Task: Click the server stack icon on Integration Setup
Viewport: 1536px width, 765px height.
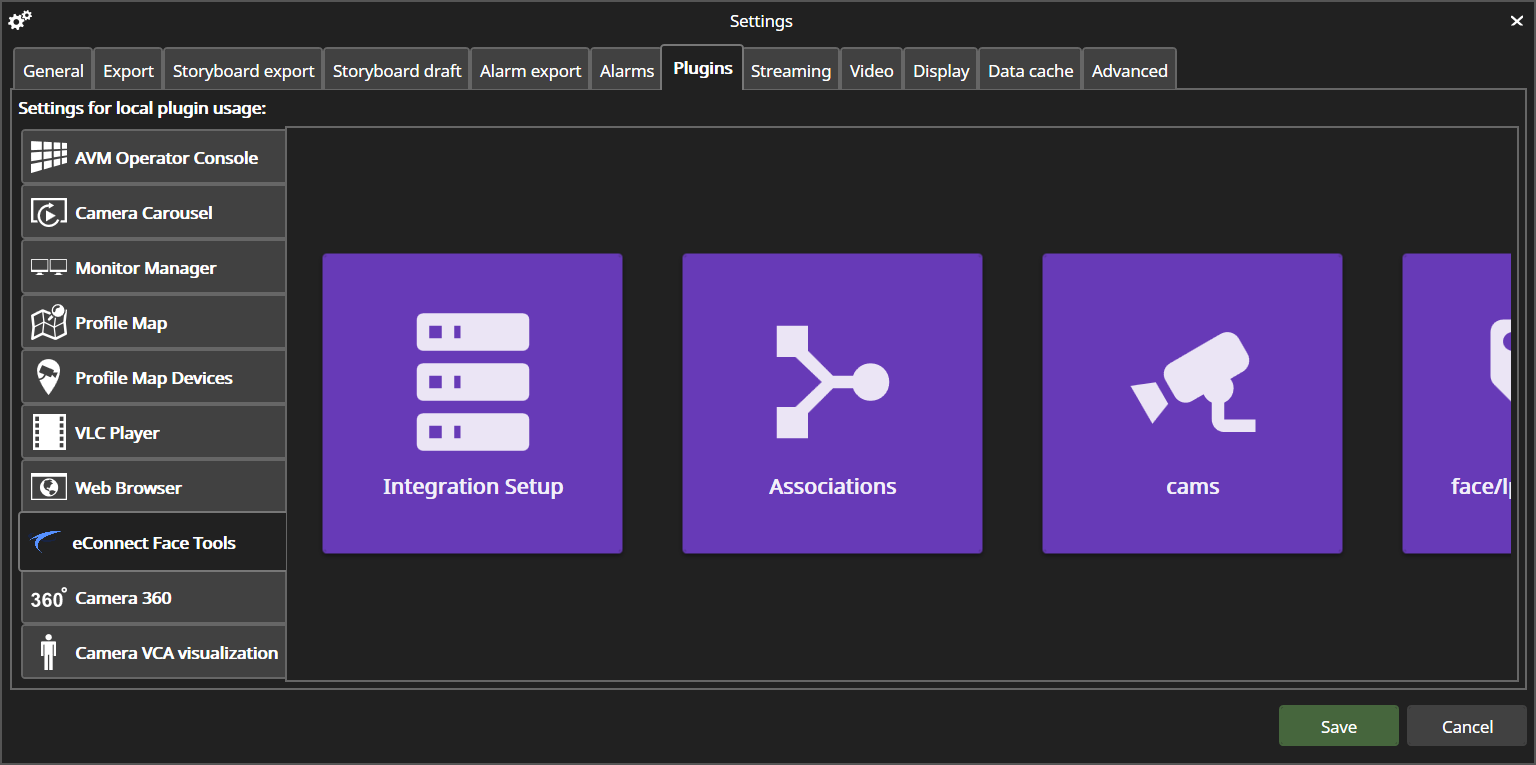Action: click(473, 381)
